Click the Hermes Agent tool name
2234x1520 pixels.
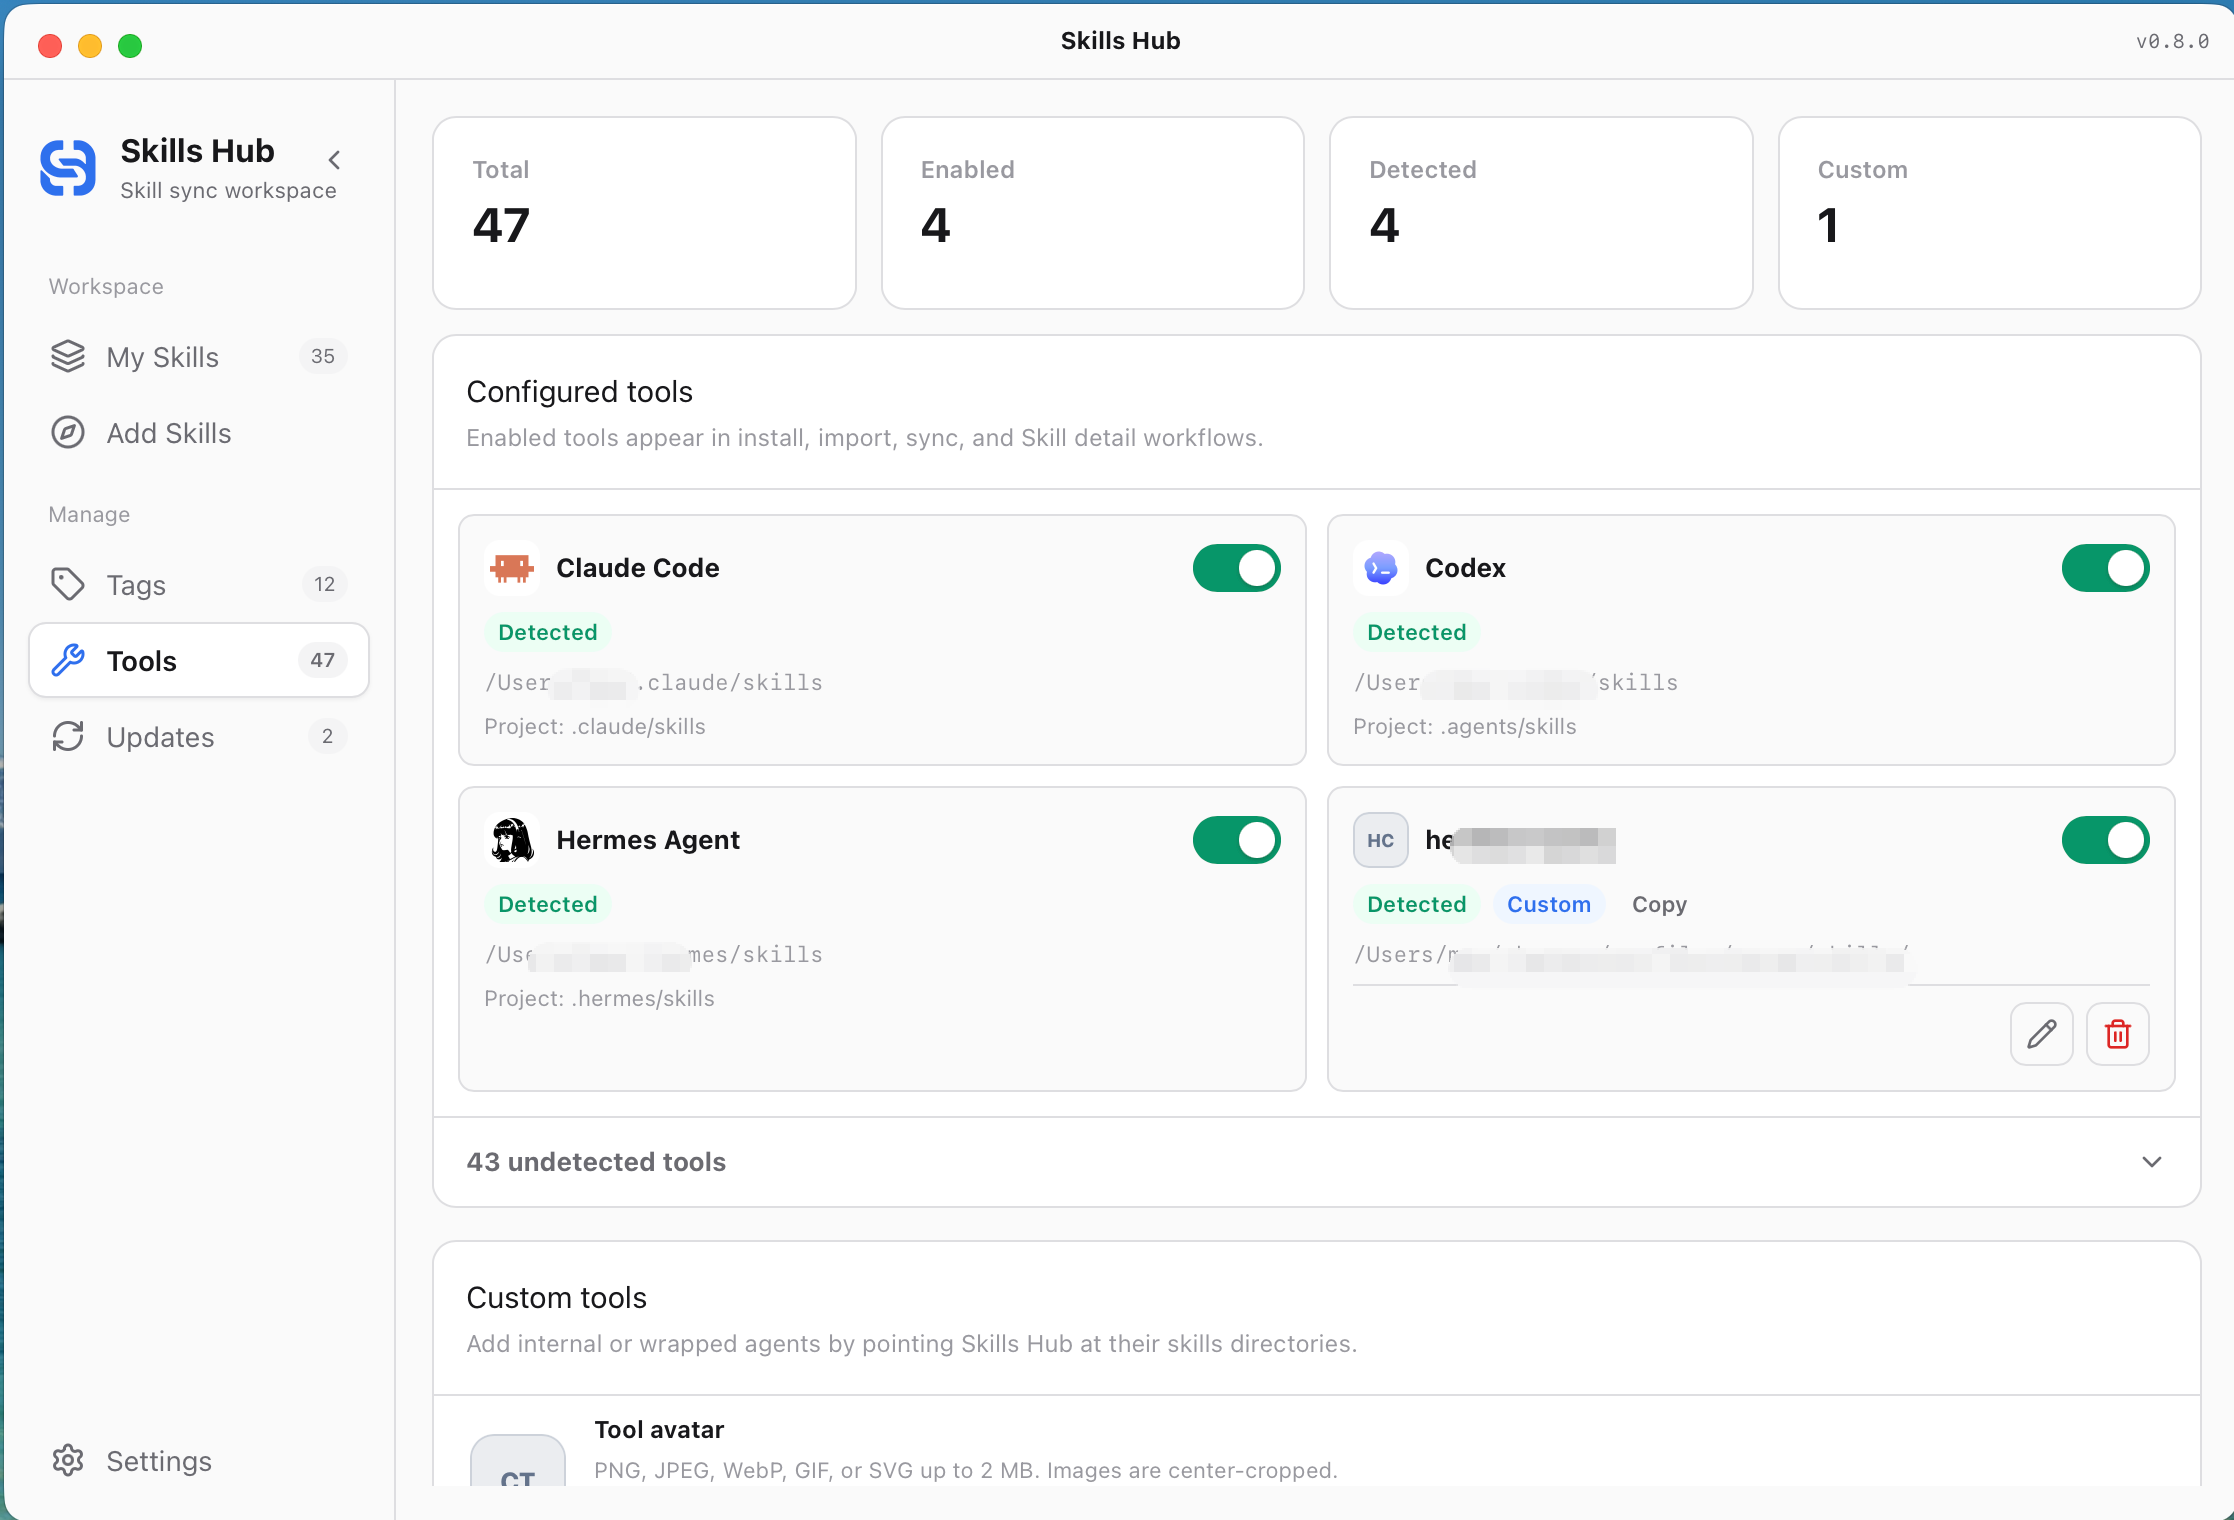click(648, 840)
